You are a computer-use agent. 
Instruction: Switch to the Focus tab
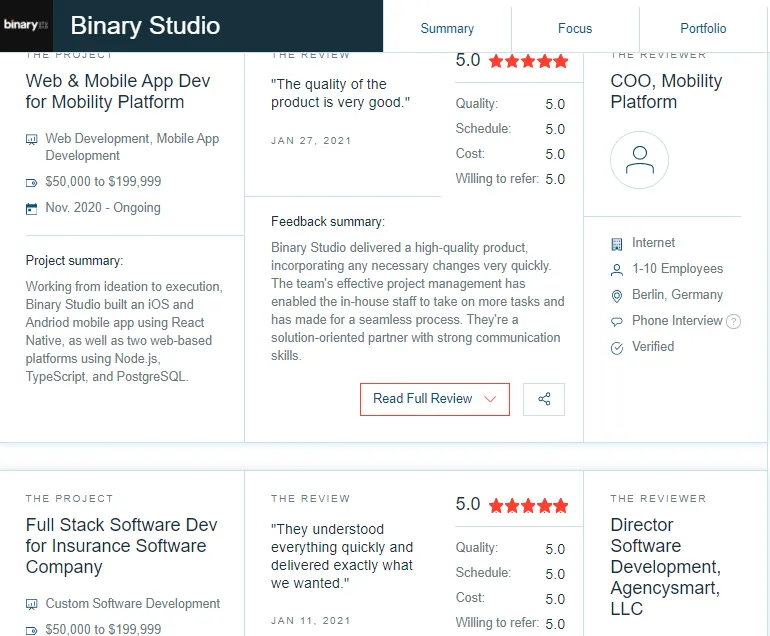click(x=575, y=28)
